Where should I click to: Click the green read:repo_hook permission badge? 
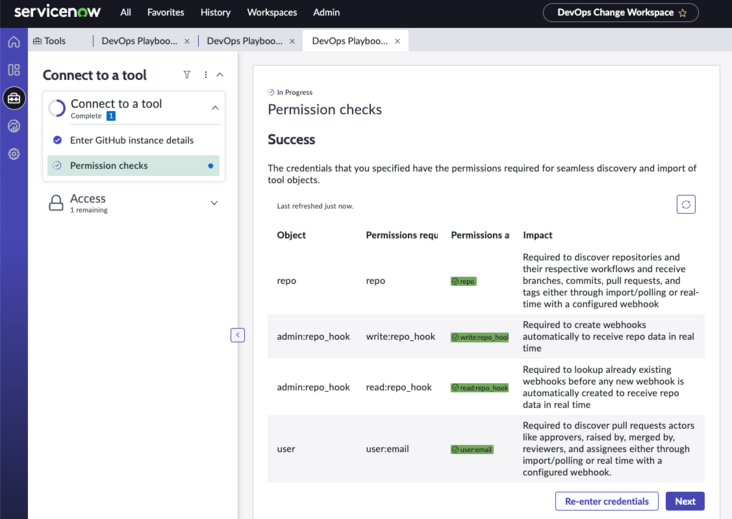pos(479,388)
